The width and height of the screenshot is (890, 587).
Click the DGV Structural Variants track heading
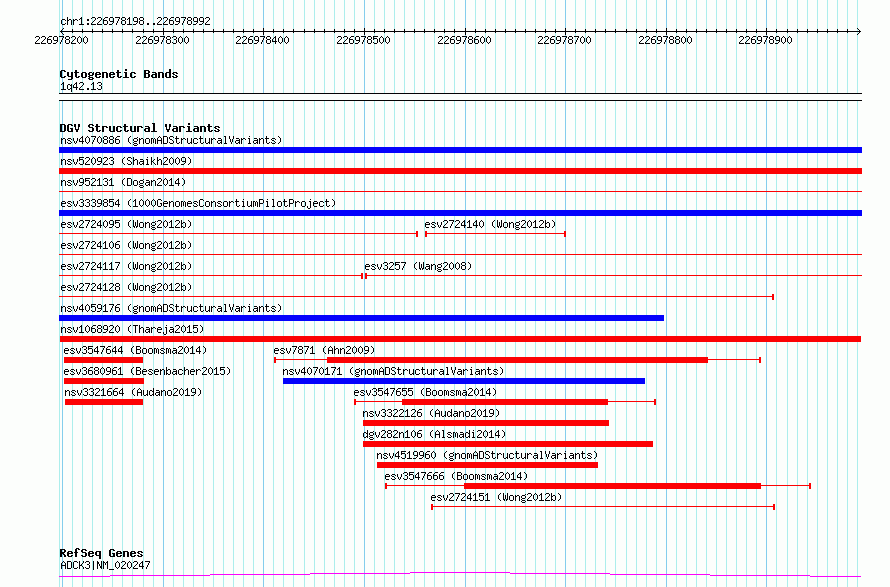pyautogui.click(x=140, y=128)
